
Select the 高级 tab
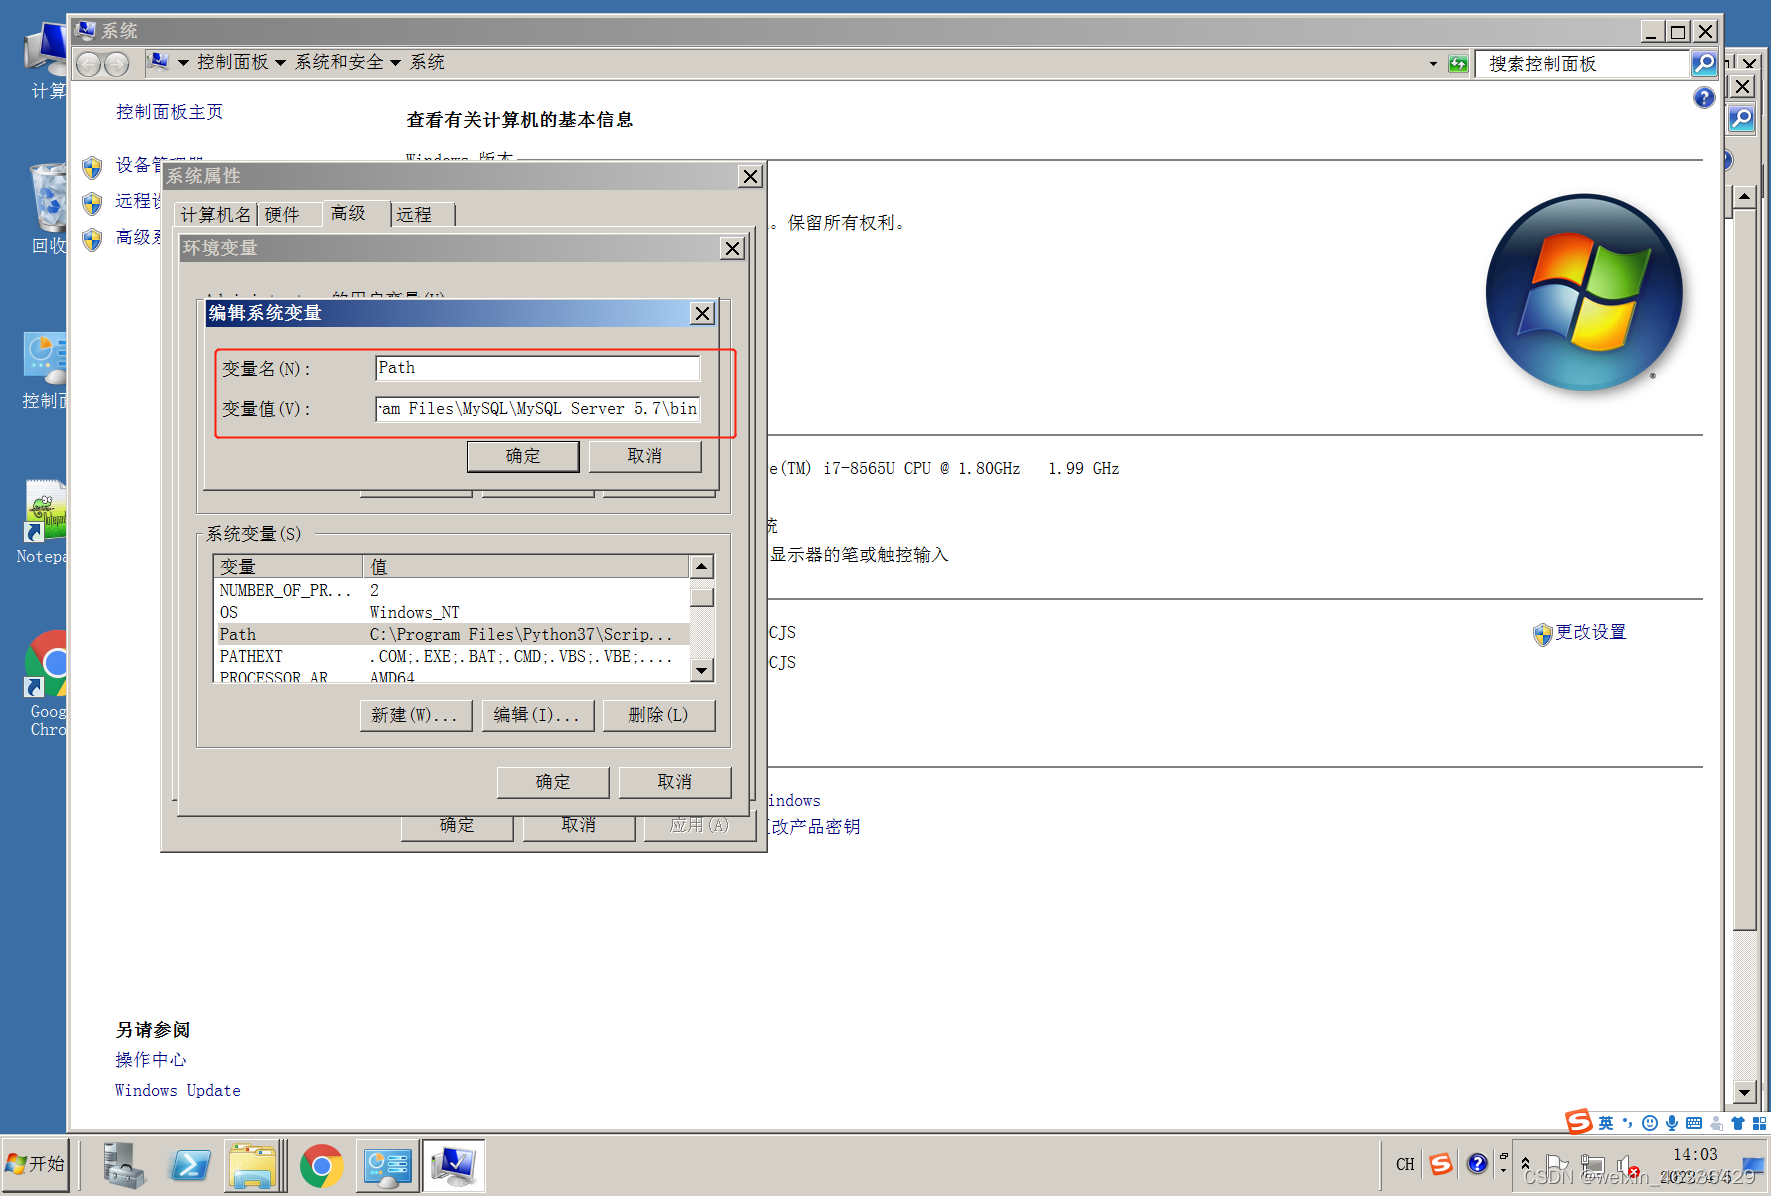[357, 214]
